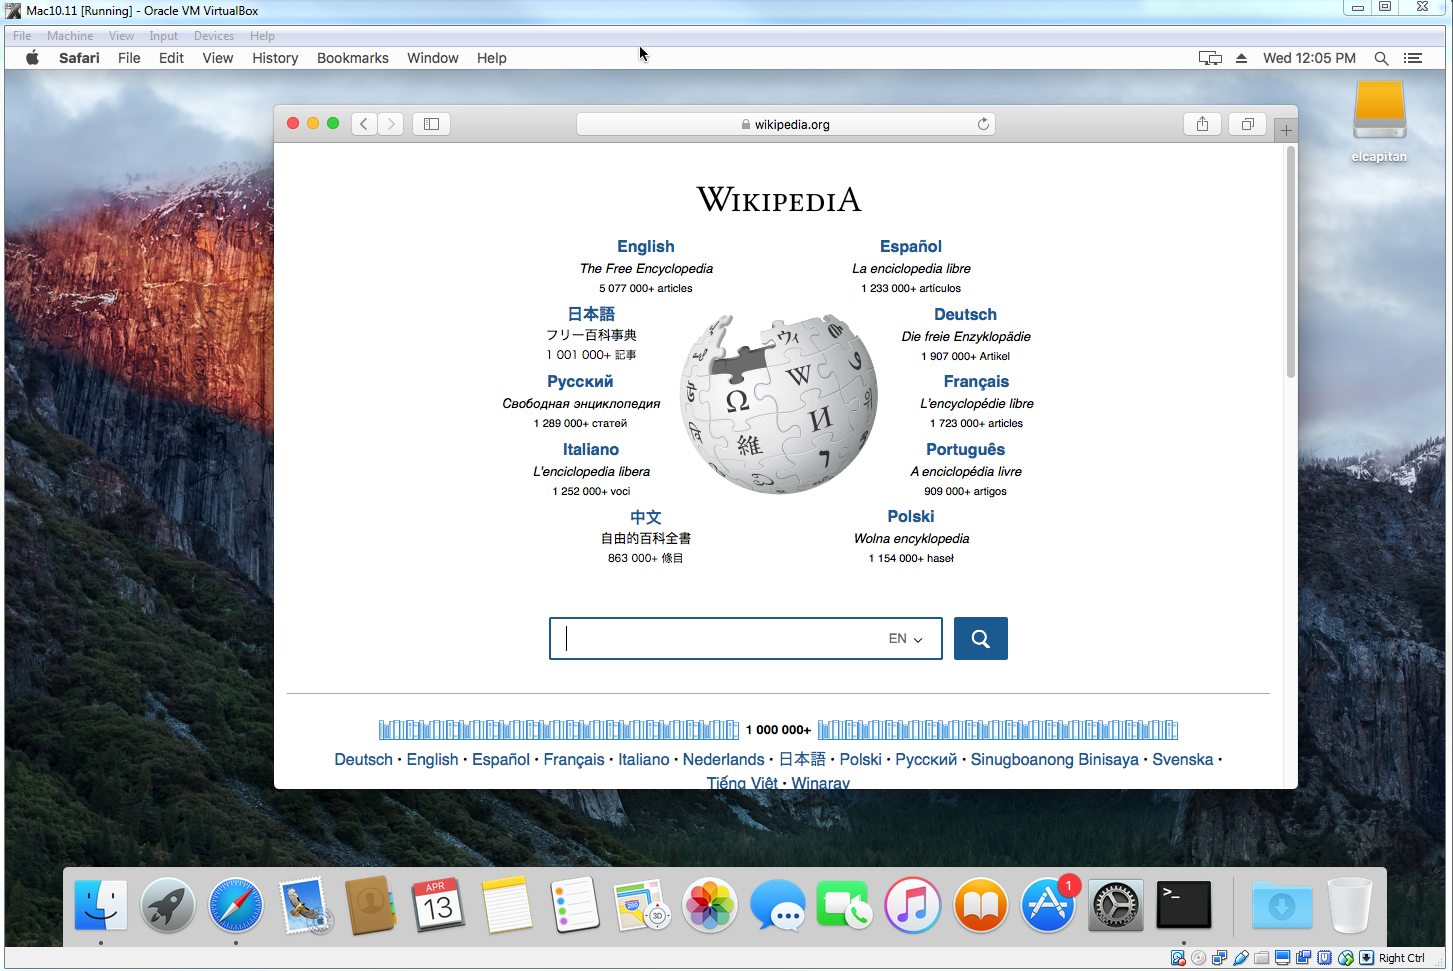Click the Wikipedia search magnifier button

coord(981,638)
